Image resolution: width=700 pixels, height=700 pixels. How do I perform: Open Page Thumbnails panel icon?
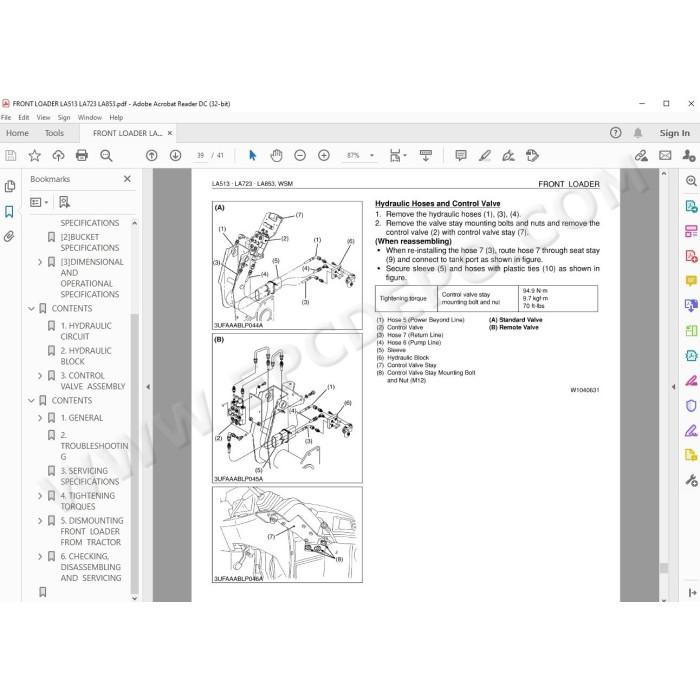(9, 186)
